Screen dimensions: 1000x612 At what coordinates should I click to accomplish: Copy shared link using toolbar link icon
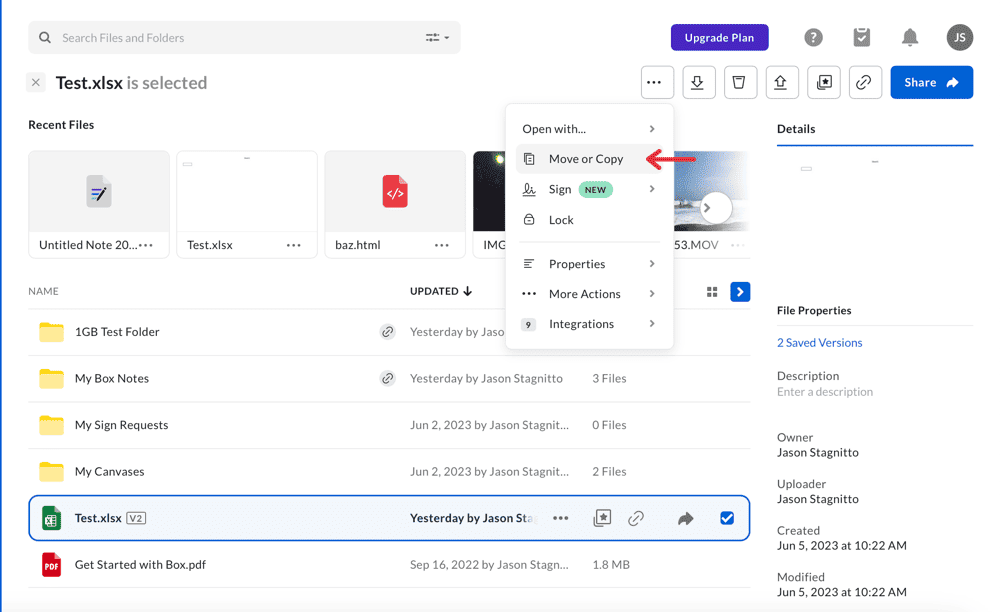tap(865, 82)
